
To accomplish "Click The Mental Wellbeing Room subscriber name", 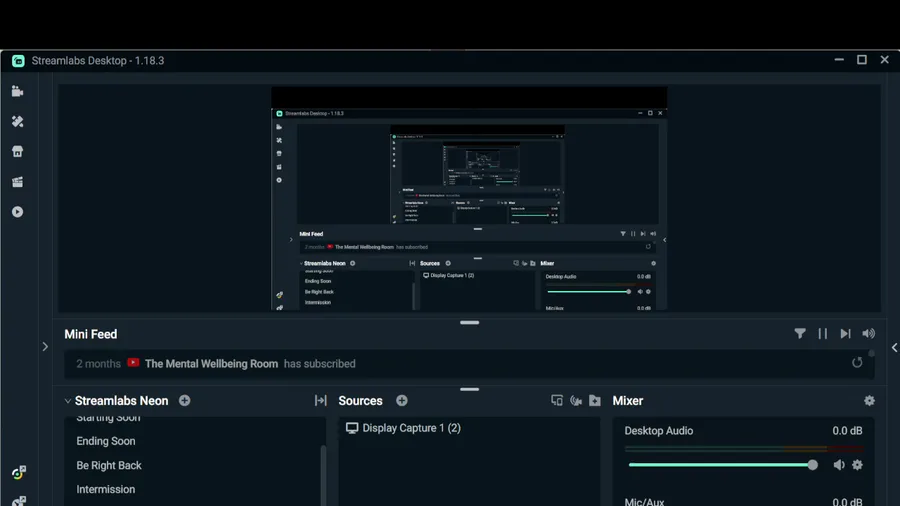I will coord(211,364).
